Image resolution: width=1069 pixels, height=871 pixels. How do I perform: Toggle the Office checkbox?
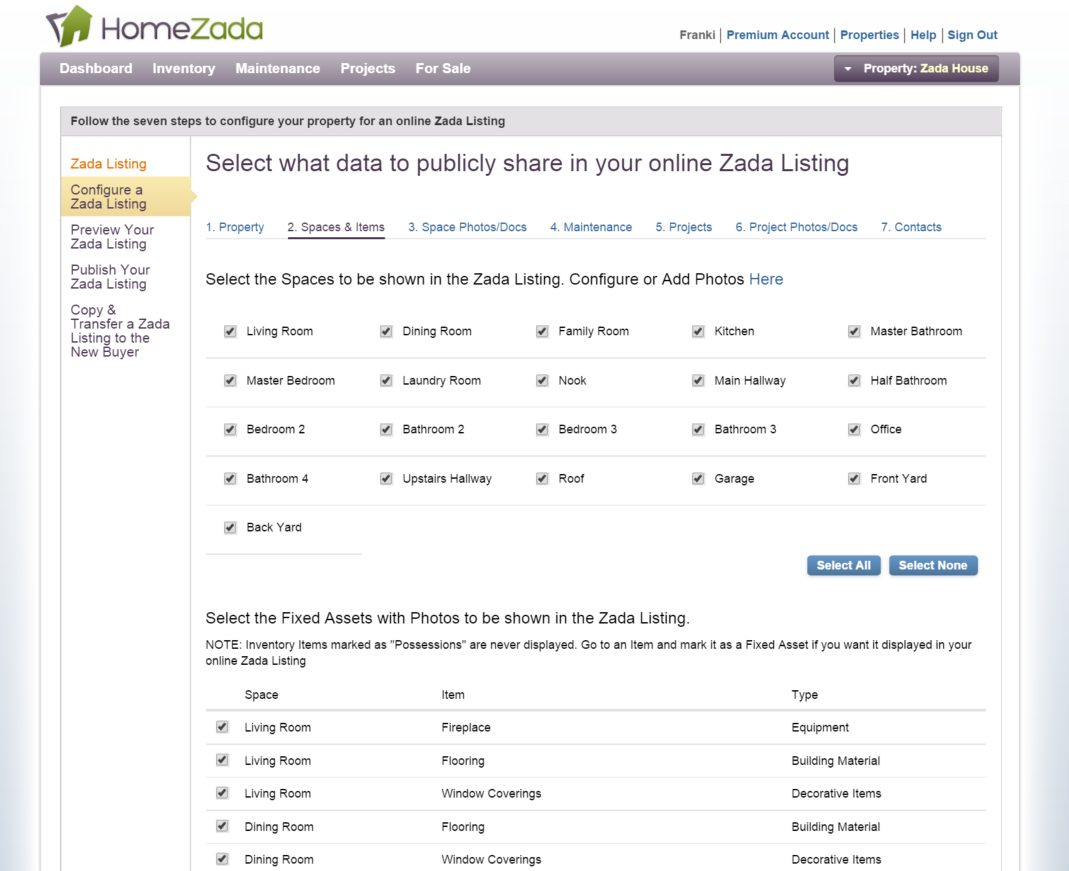(x=854, y=429)
